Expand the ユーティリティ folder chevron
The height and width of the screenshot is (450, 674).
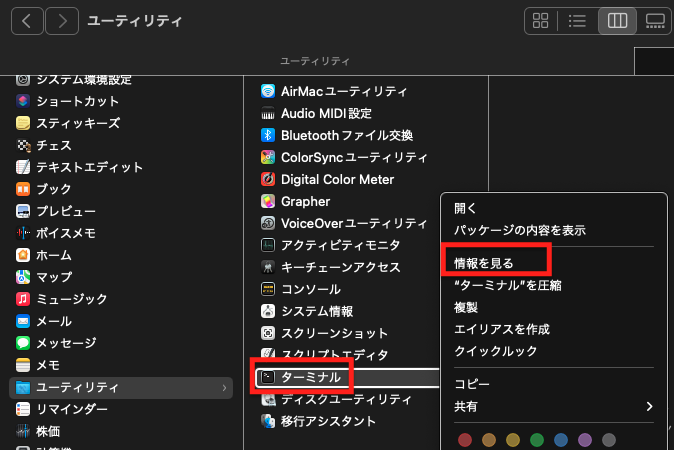point(224,388)
